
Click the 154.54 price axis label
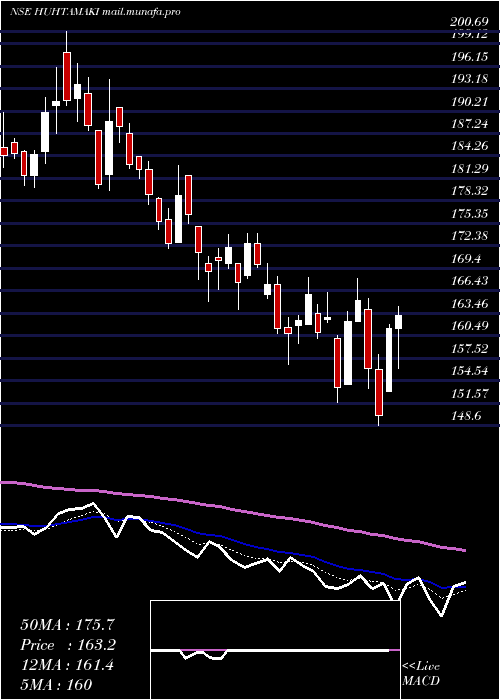tap(470, 371)
